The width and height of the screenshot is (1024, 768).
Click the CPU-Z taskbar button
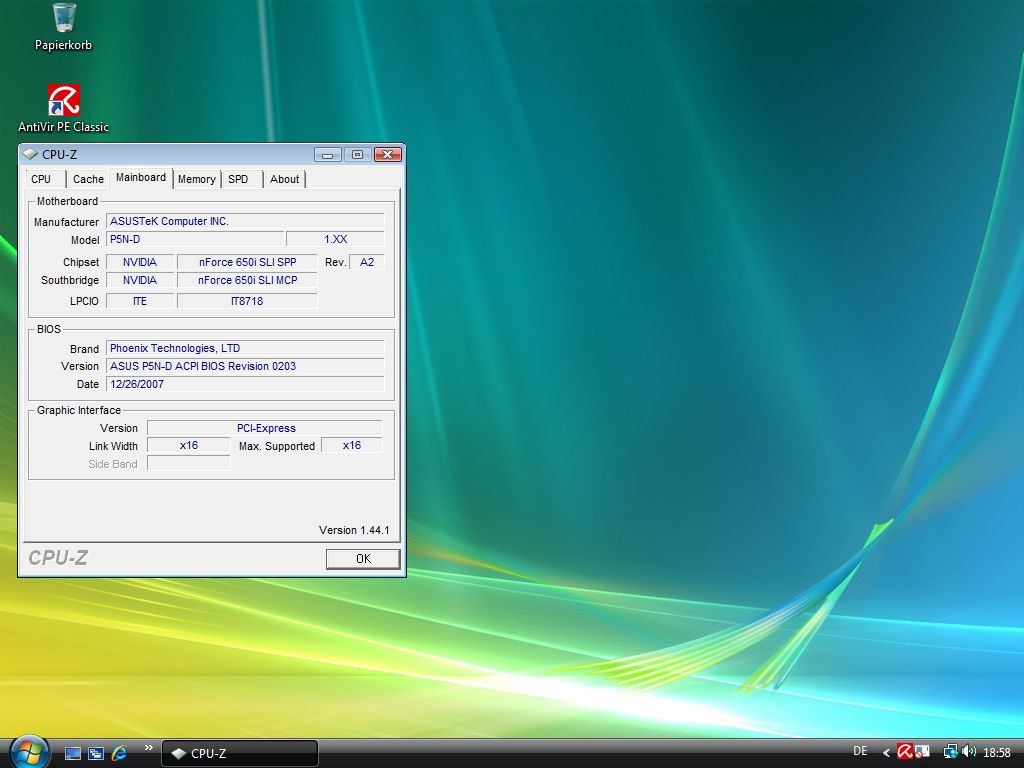click(x=240, y=753)
